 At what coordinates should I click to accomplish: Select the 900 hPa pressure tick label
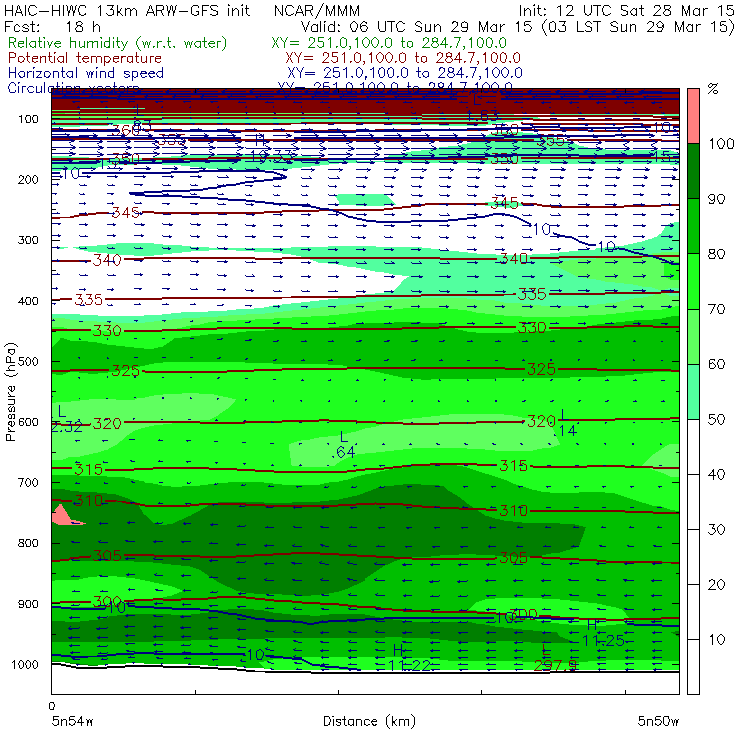click(28, 604)
